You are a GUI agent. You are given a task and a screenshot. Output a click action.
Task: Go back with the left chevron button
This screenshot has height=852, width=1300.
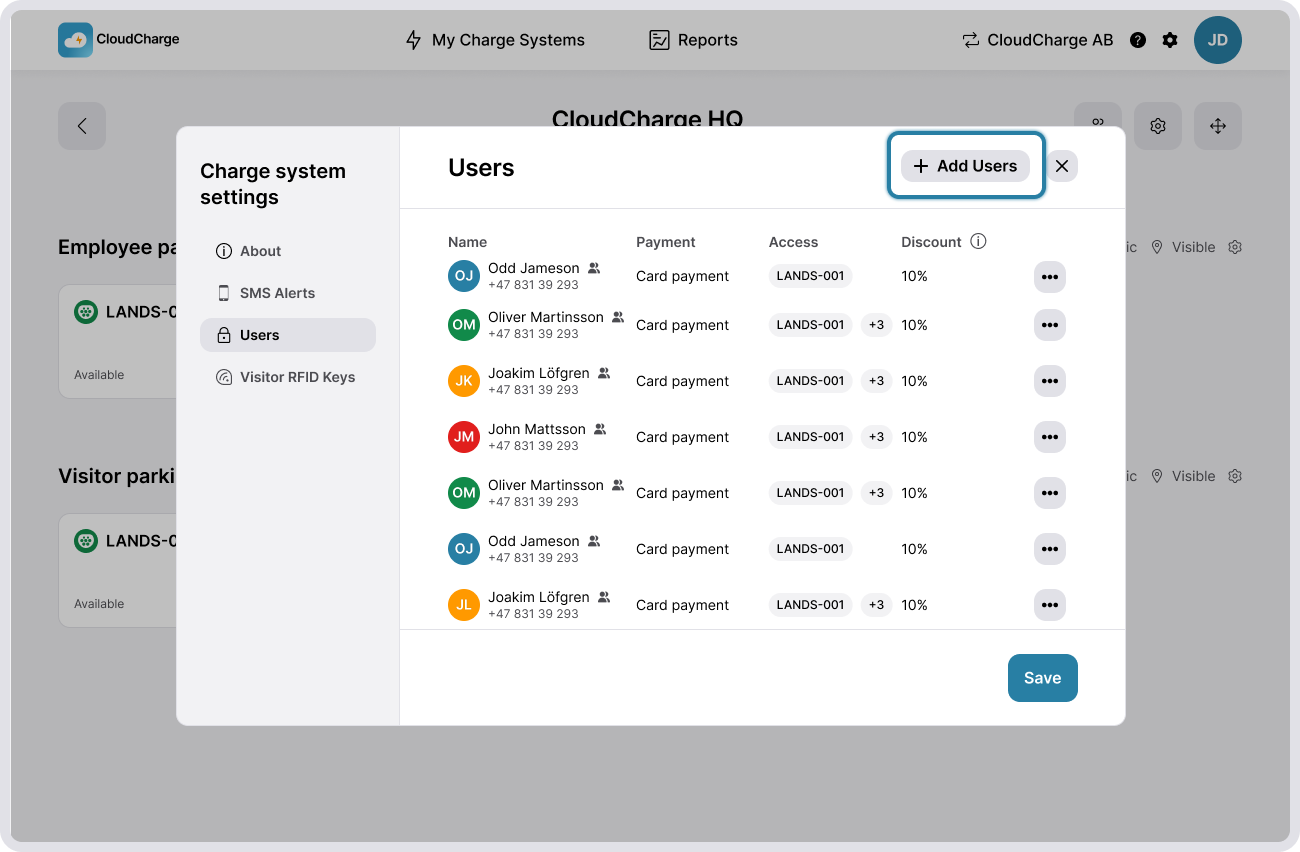click(82, 126)
